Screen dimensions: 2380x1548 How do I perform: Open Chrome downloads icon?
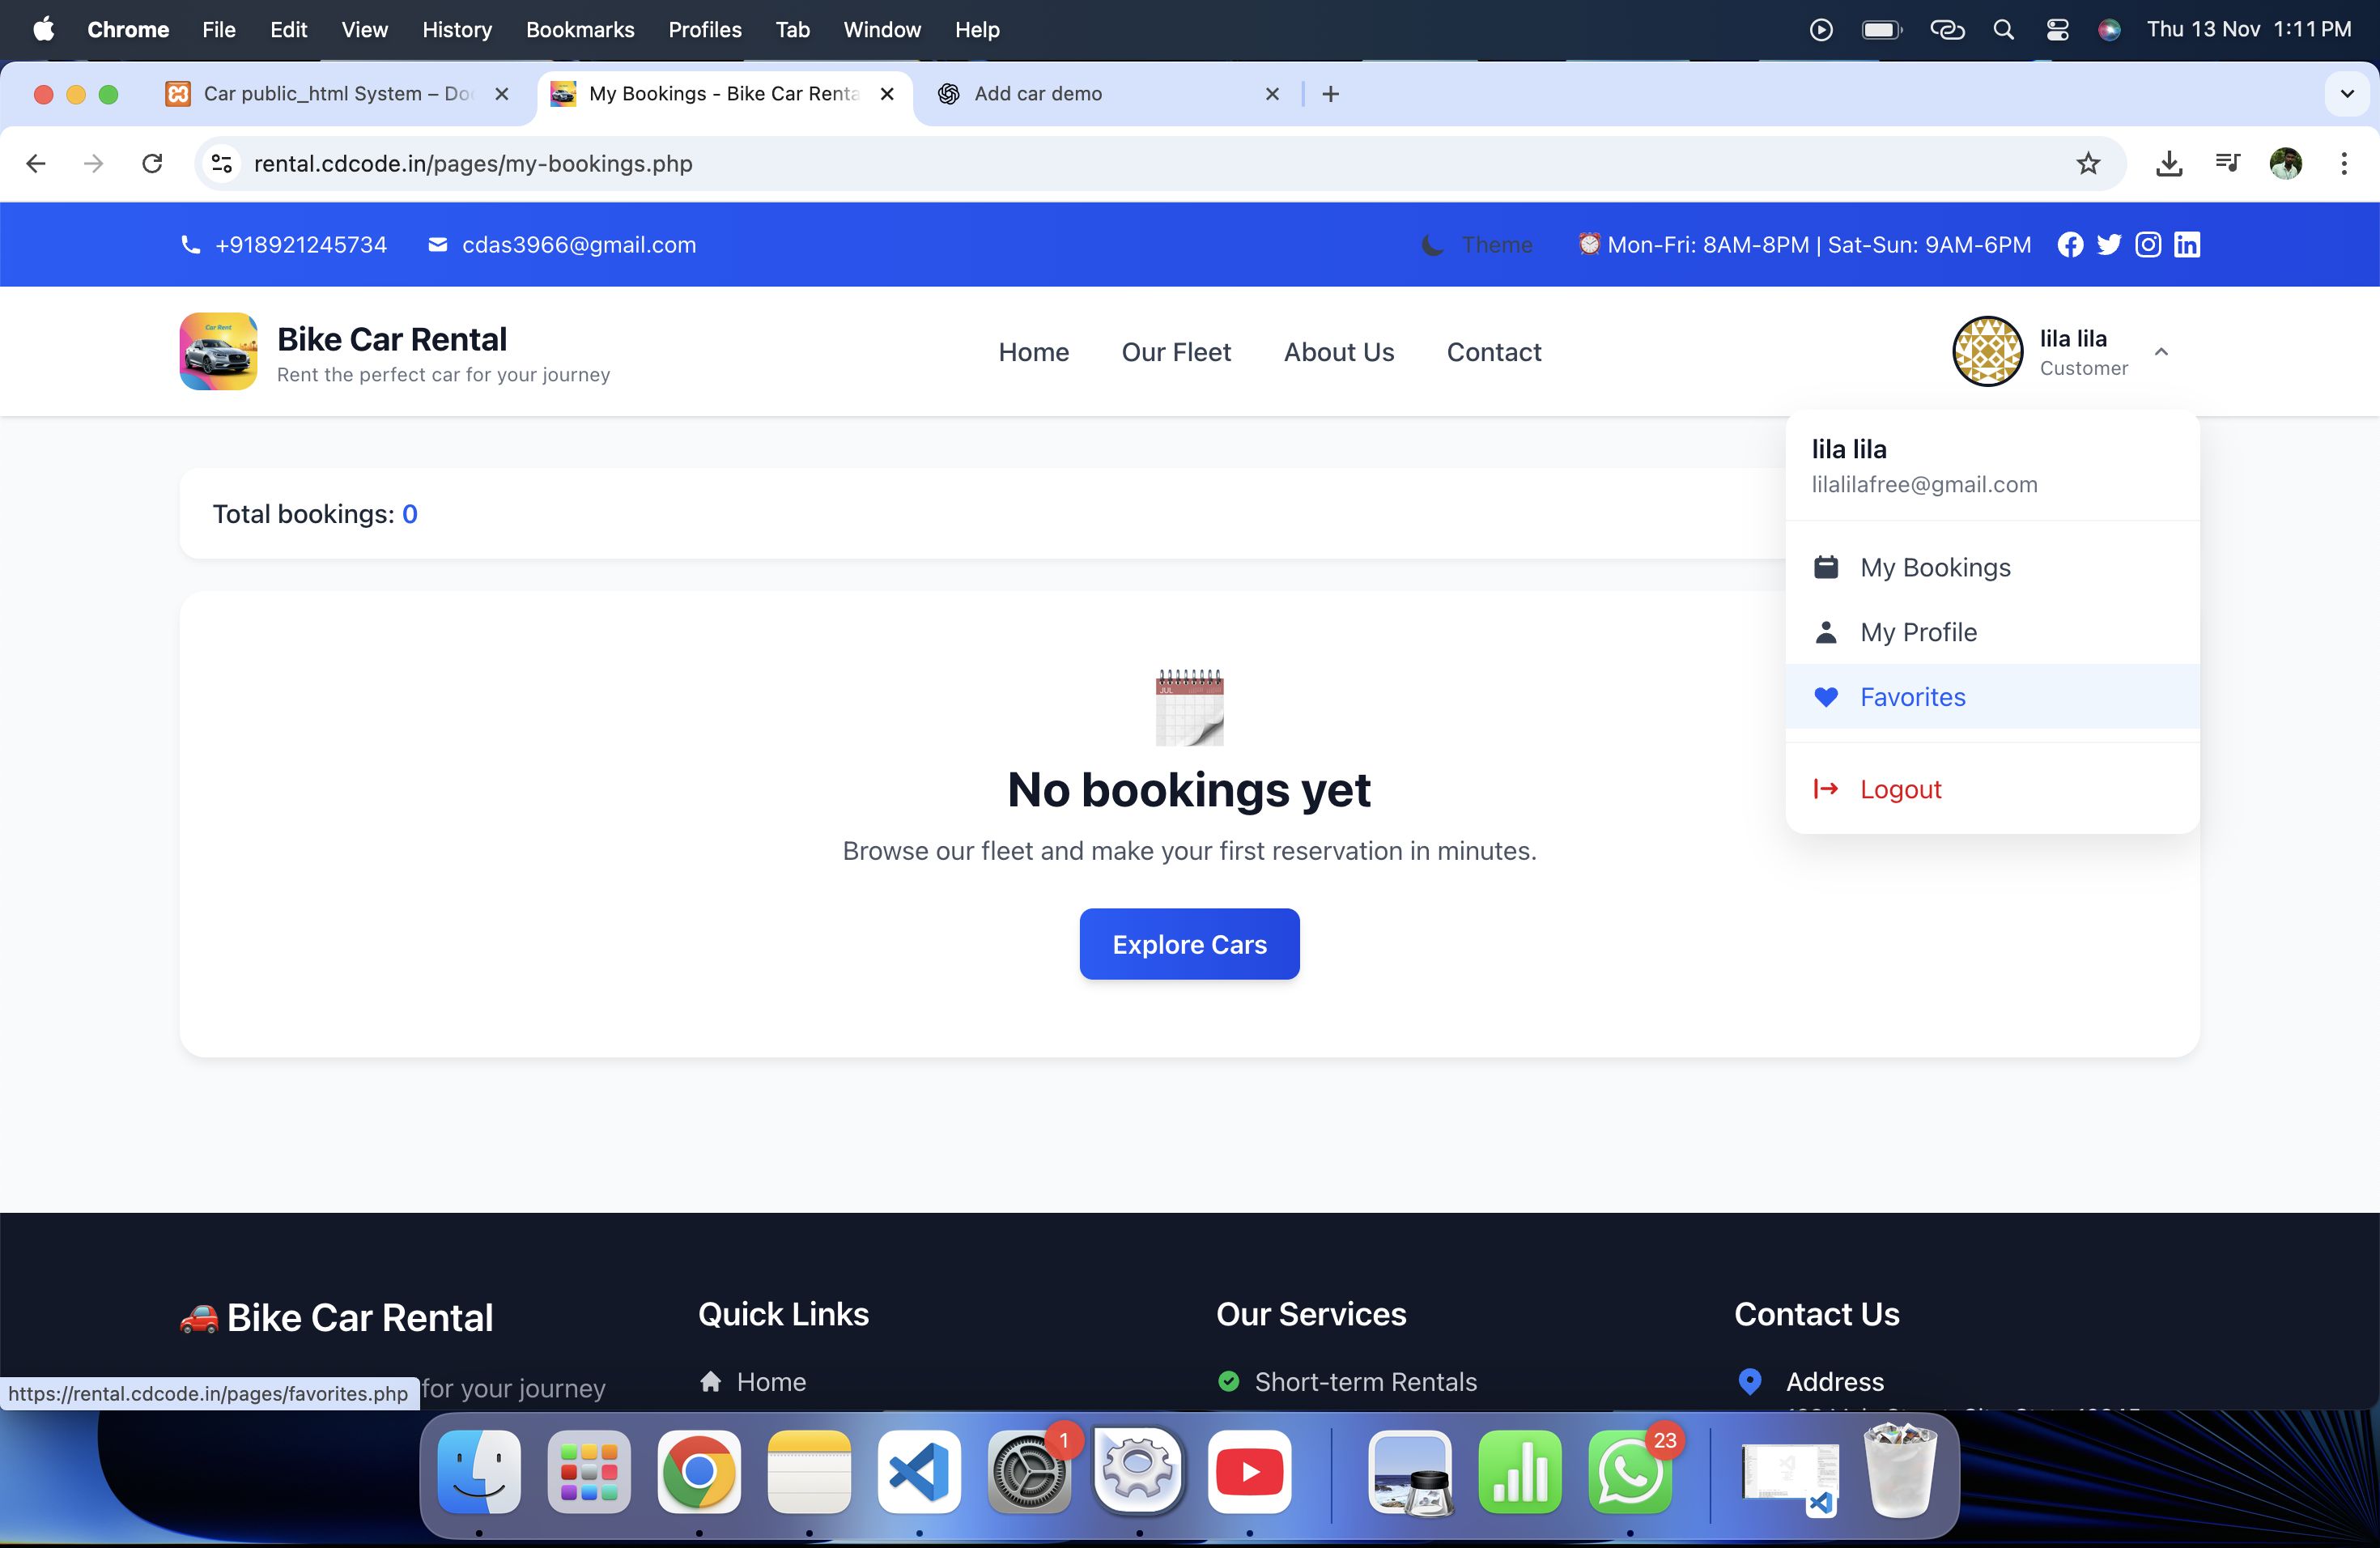[2168, 164]
